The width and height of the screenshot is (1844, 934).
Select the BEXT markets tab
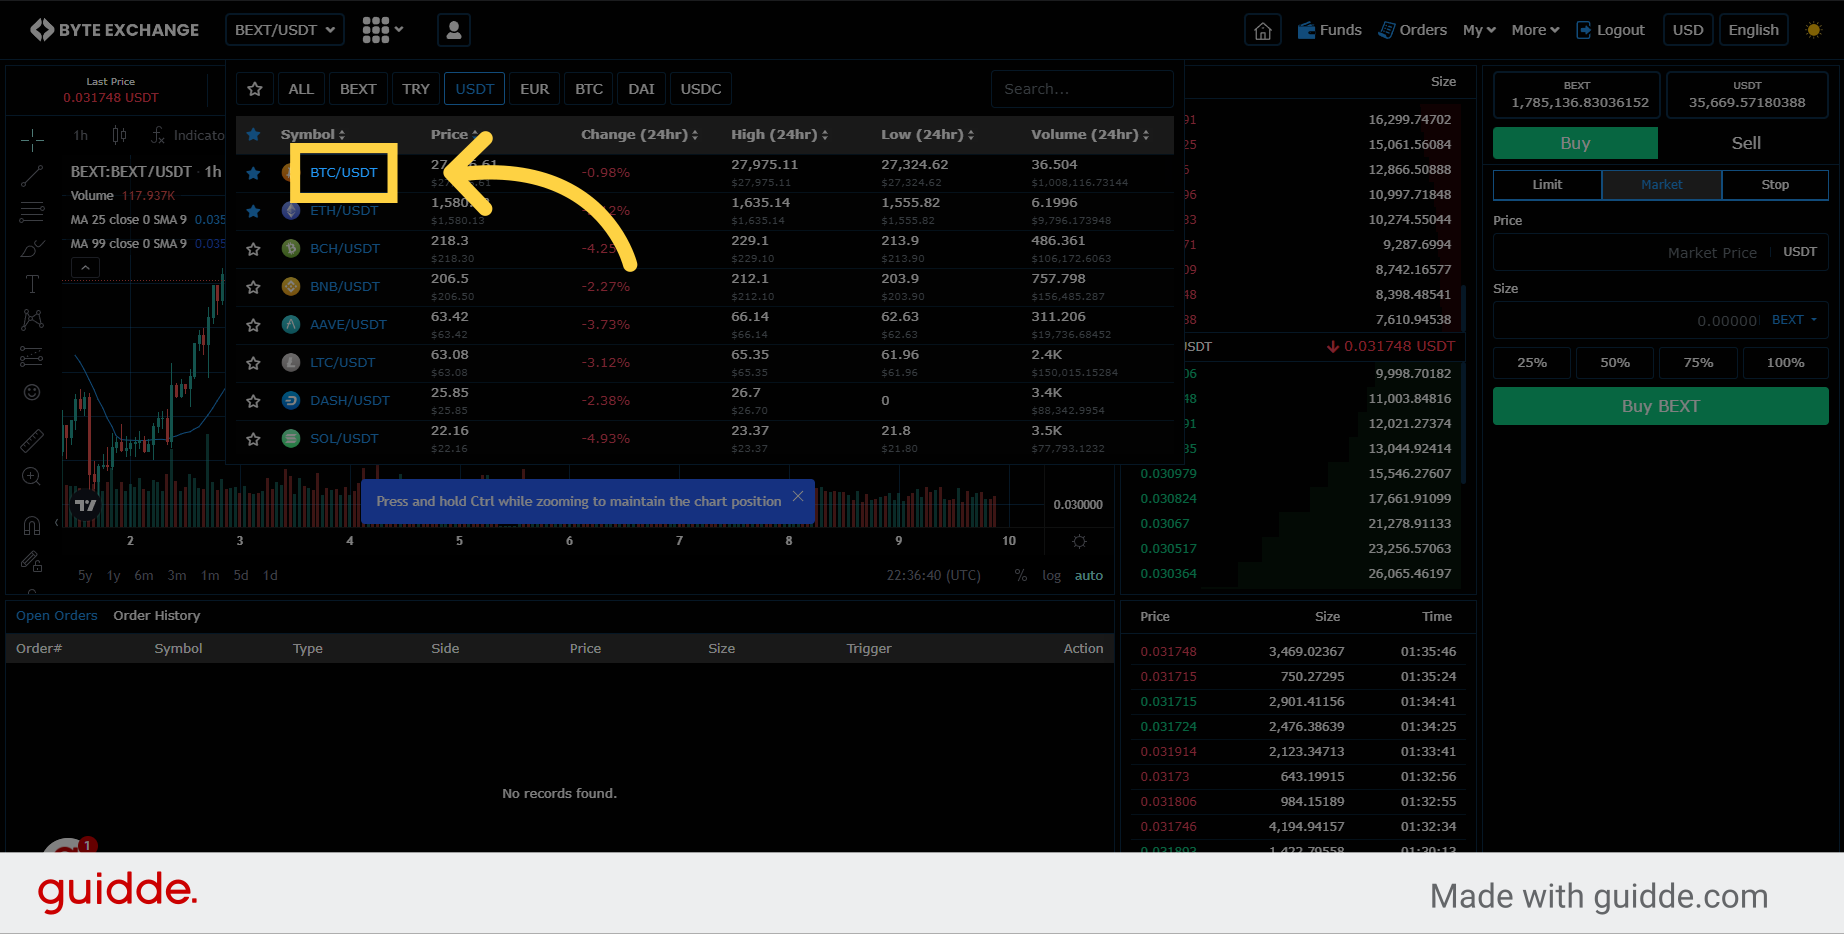(358, 89)
